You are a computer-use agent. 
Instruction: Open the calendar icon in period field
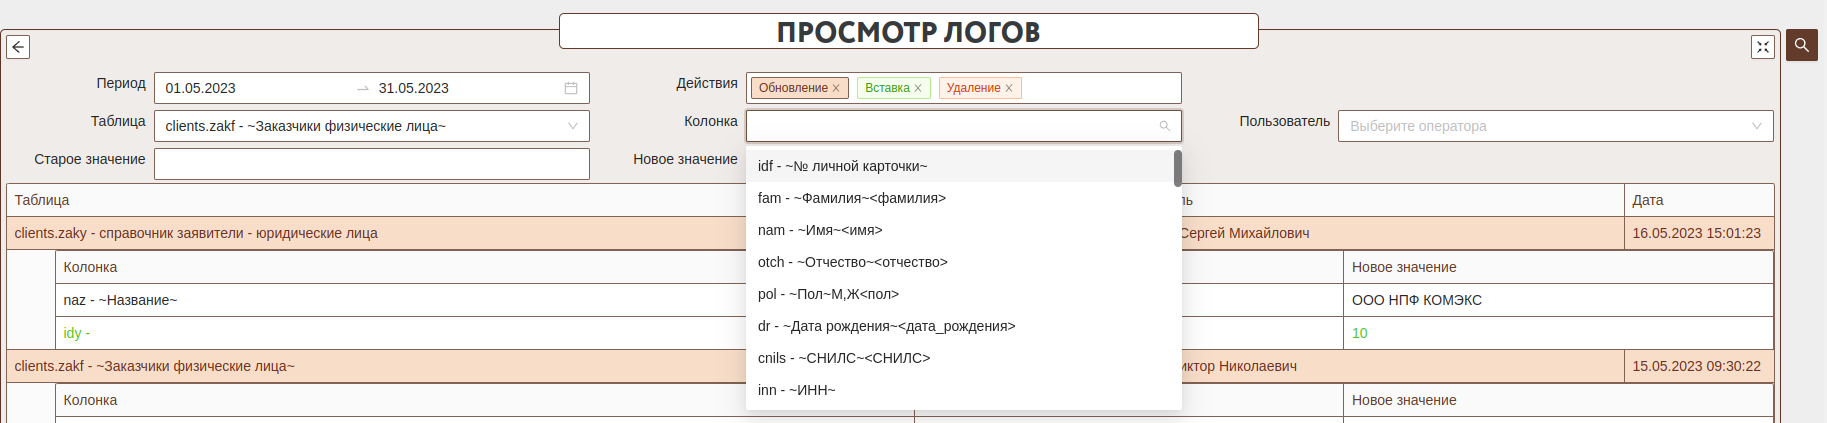571,88
